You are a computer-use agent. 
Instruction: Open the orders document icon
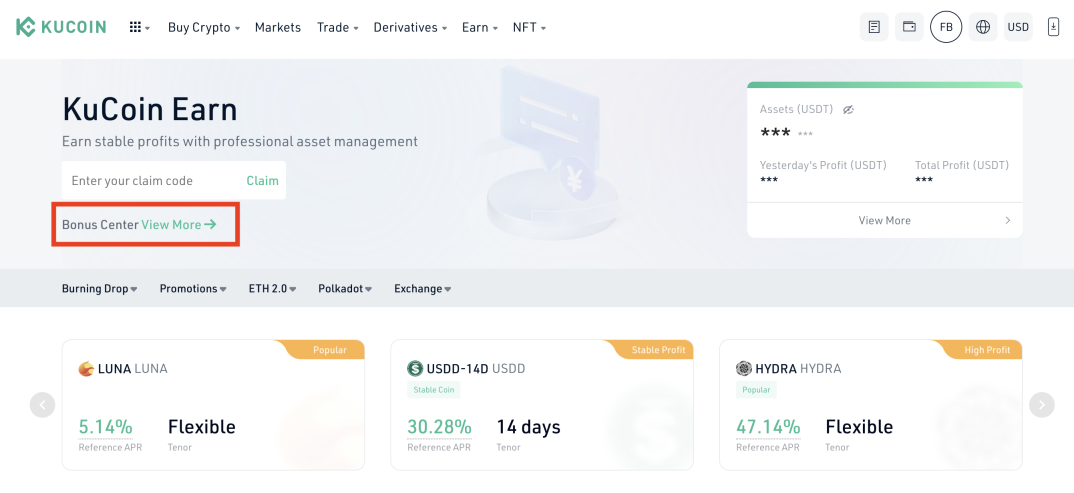[874, 27]
